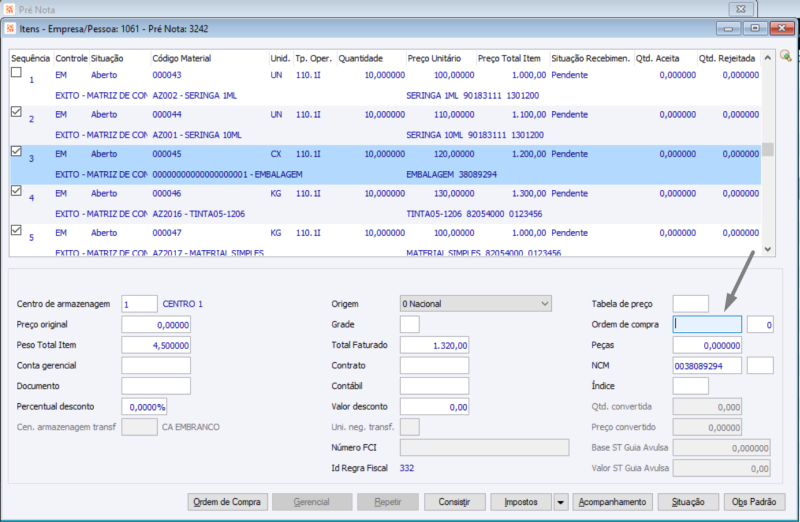The image size is (800, 522).
Task: Check the checkbox for sequence 1
Action: coord(16,72)
